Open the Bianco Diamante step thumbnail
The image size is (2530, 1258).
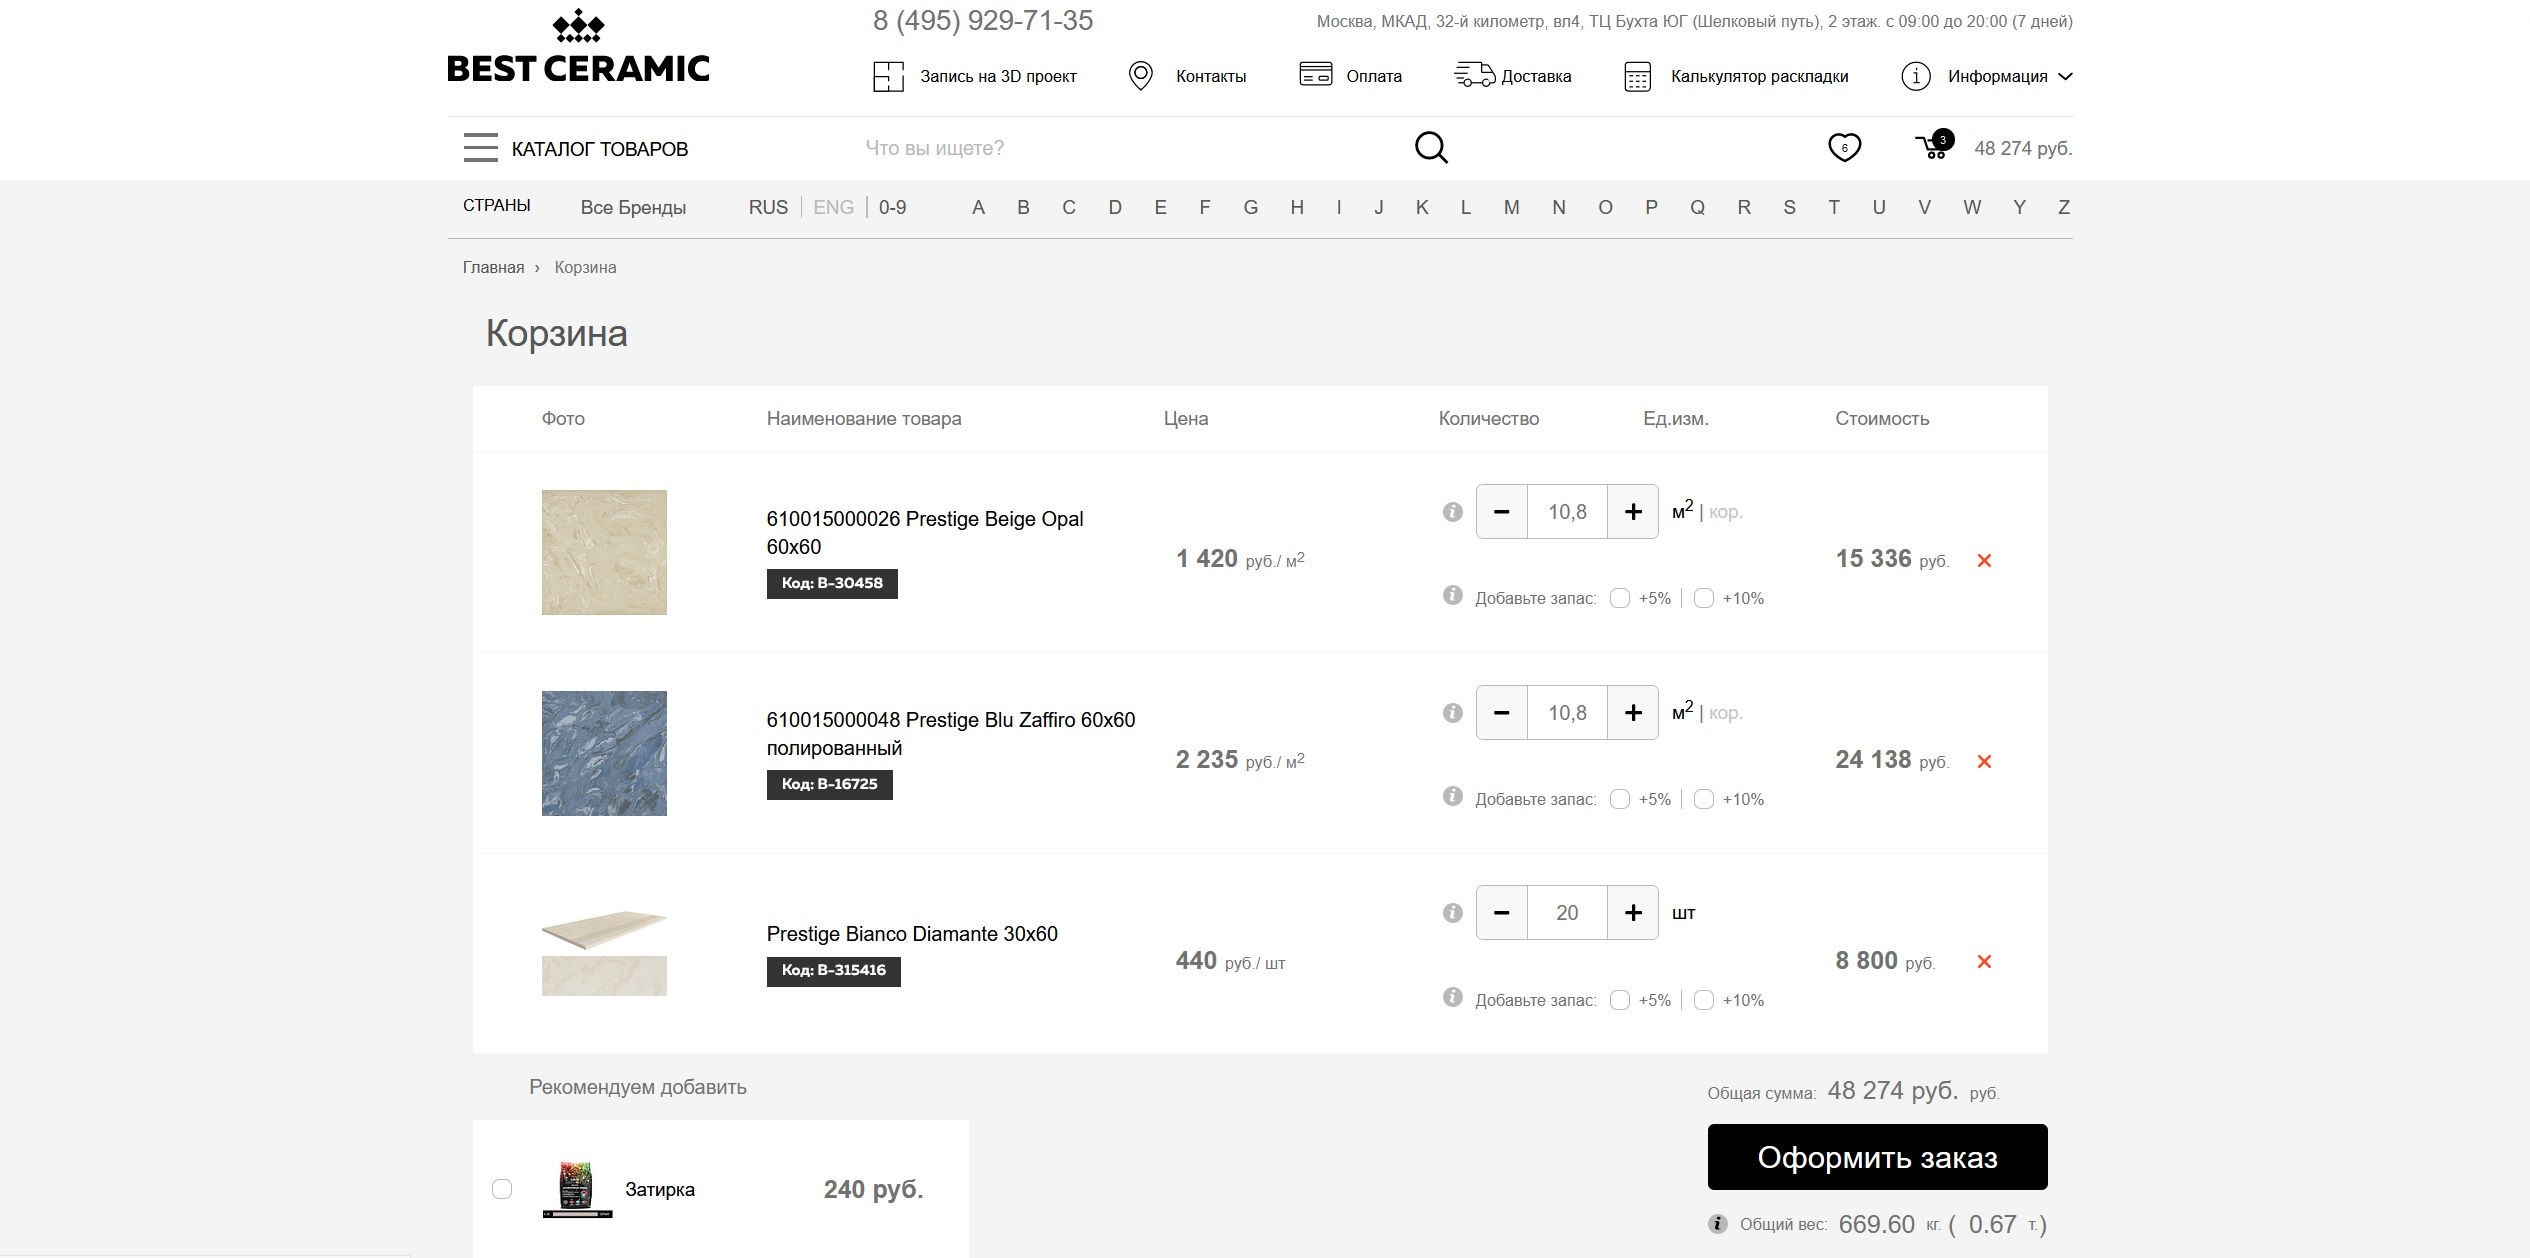tap(604, 953)
